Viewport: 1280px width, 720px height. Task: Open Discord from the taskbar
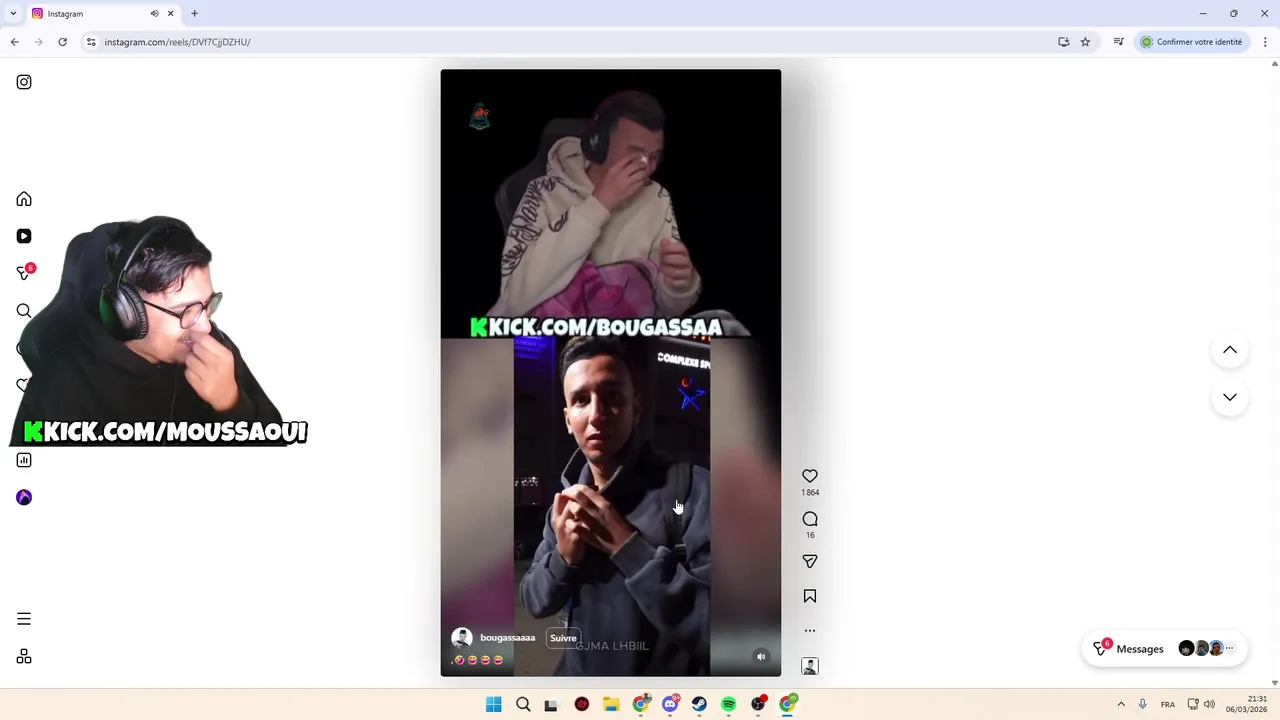click(x=670, y=704)
